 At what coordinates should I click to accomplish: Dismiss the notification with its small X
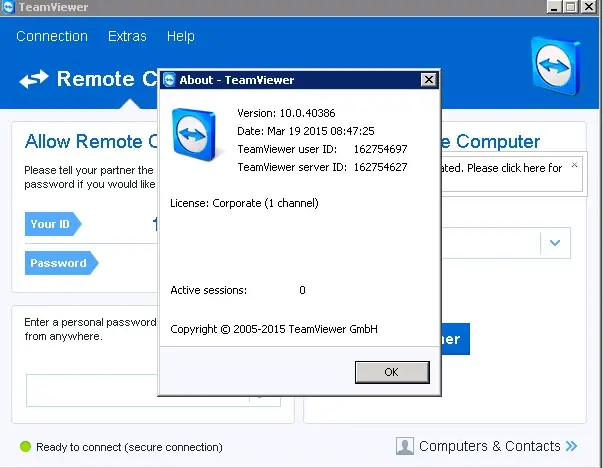tap(574, 165)
